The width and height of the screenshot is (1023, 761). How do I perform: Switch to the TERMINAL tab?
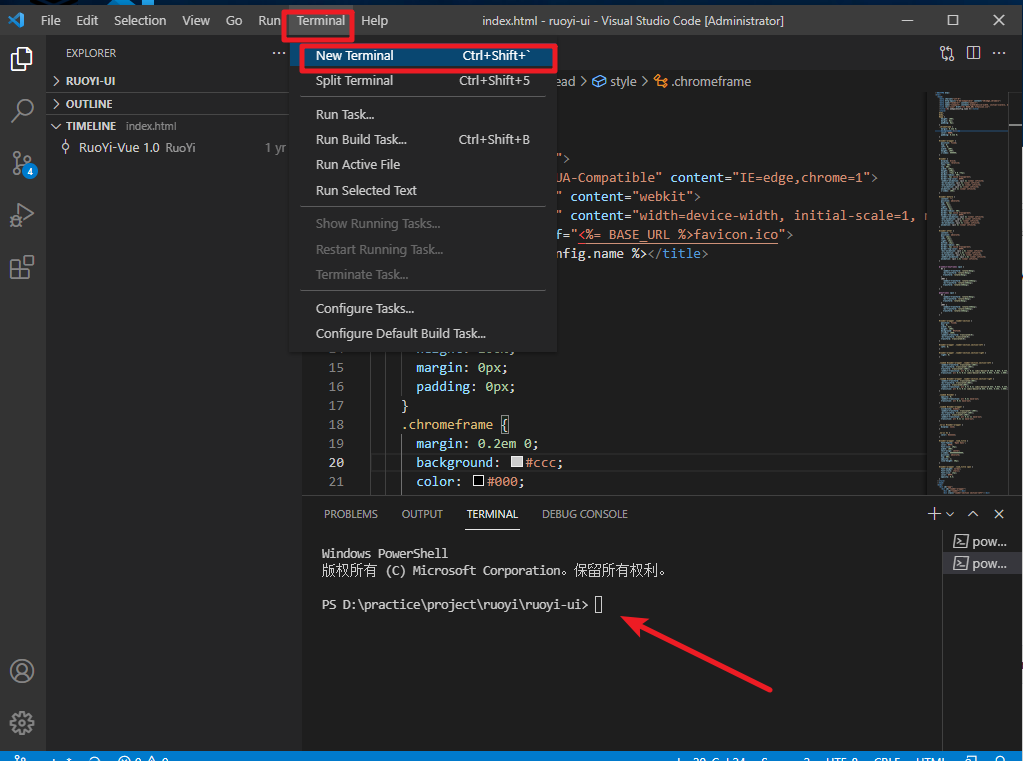pos(492,514)
